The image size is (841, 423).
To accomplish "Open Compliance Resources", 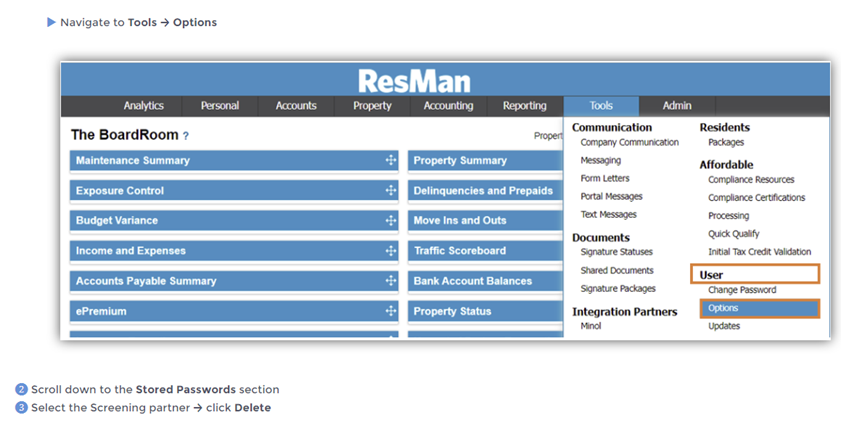I will [751, 180].
